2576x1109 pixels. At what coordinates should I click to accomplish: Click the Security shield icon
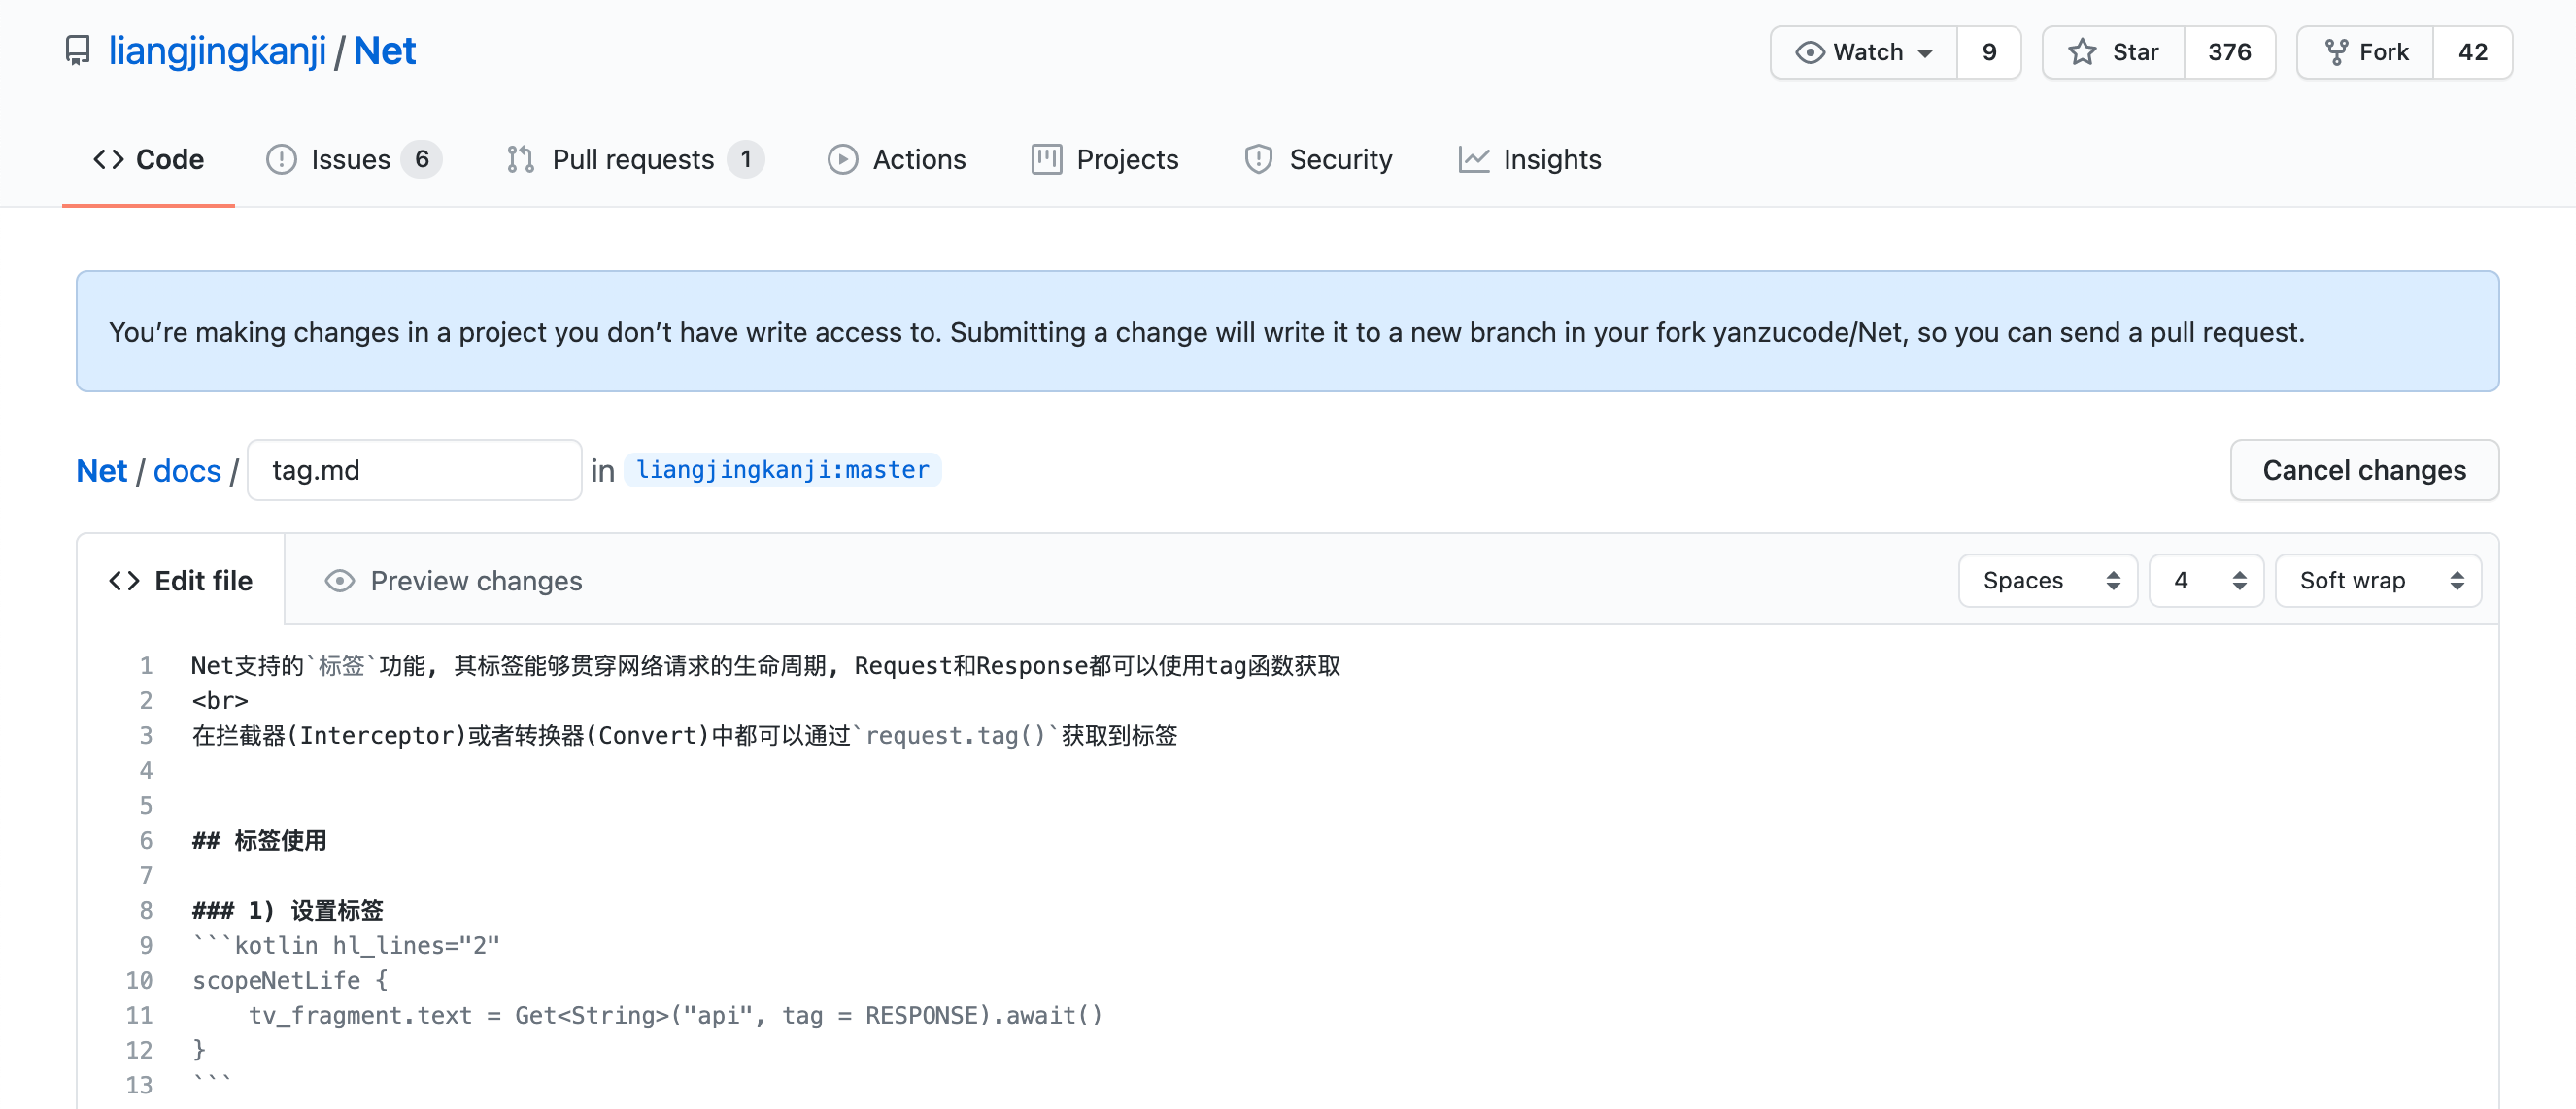(x=1258, y=159)
